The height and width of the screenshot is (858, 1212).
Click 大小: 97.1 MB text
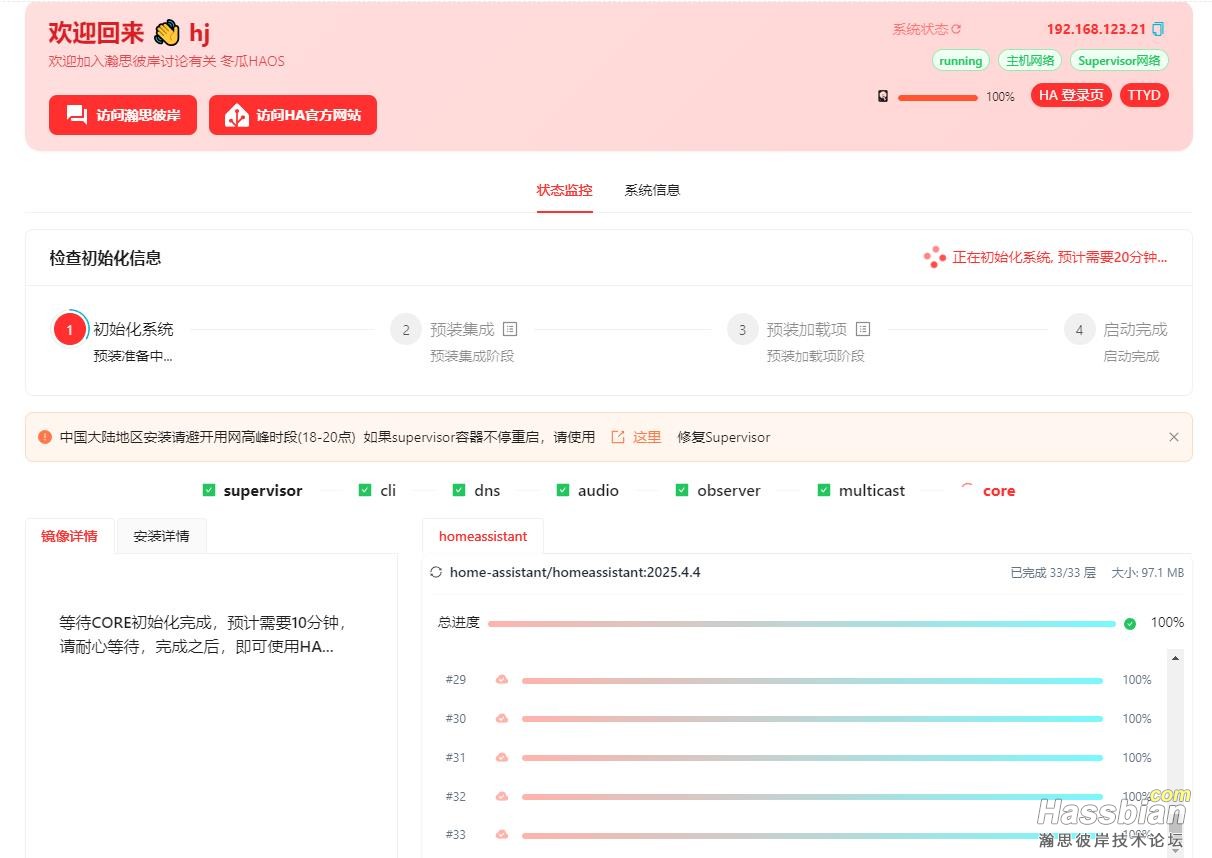click(x=1148, y=573)
